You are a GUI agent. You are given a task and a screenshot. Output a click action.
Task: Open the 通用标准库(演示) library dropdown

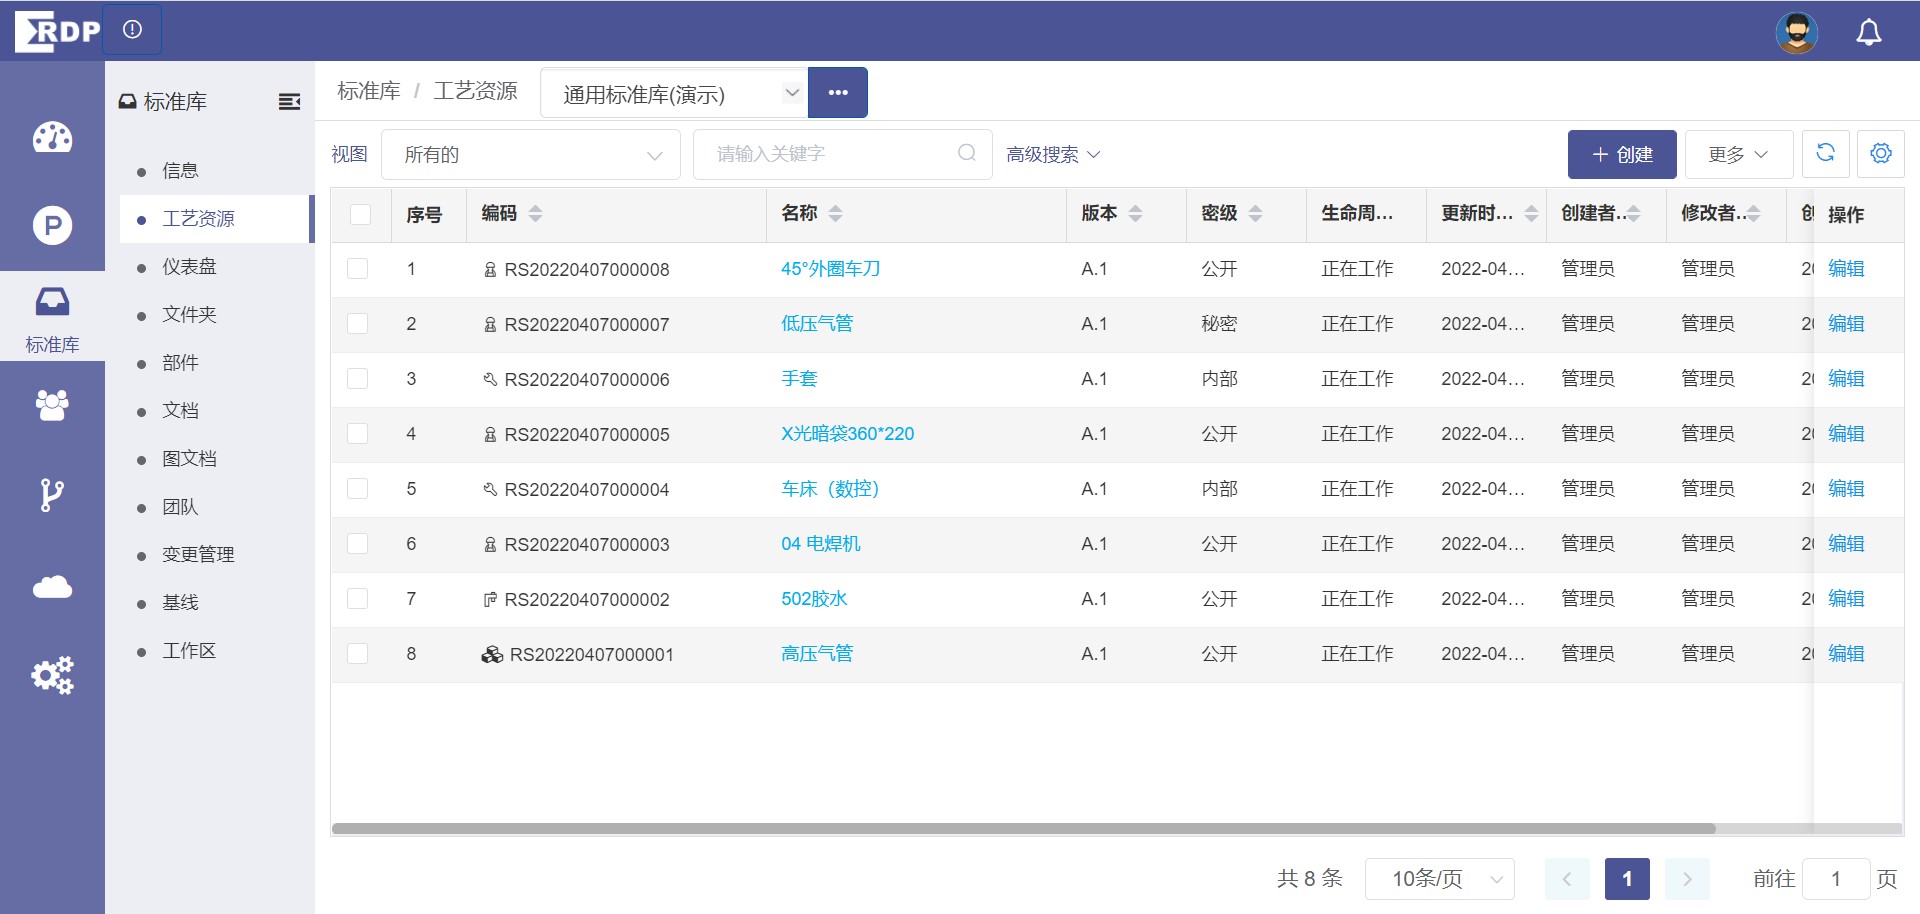point(674,93)
